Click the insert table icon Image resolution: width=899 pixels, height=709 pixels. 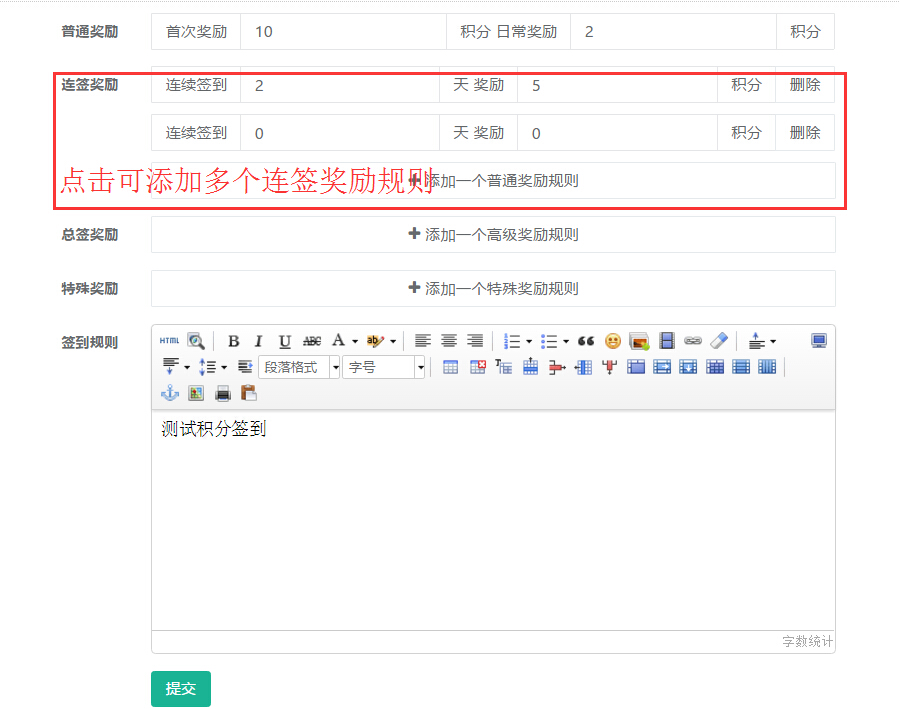click(x=451, y=367)
